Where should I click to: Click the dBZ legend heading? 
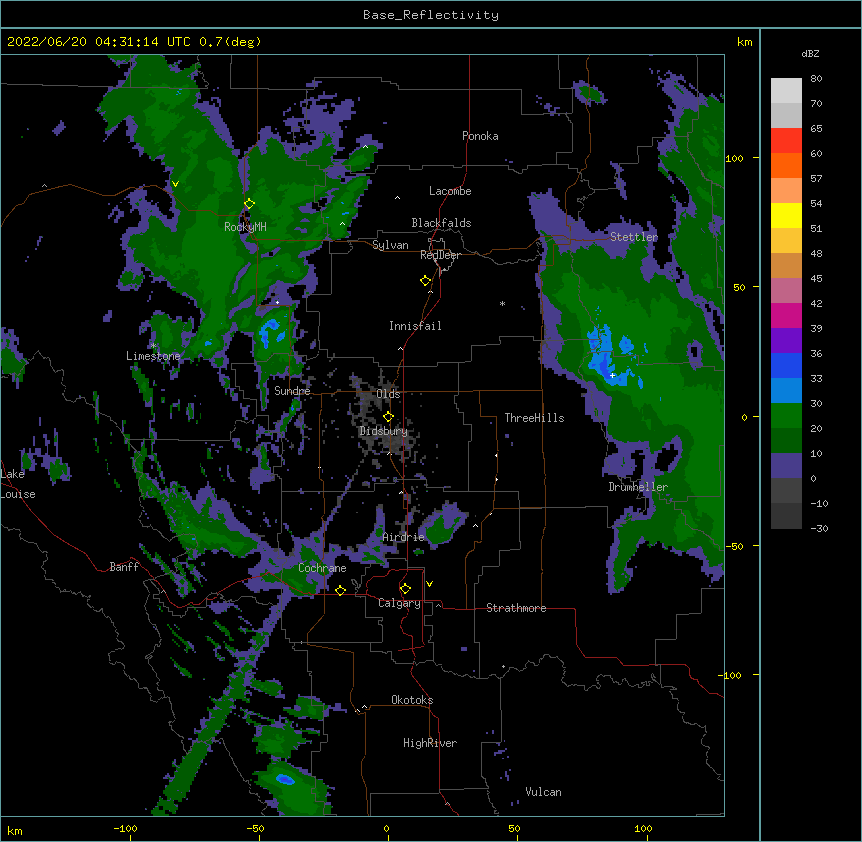point(810,53)
